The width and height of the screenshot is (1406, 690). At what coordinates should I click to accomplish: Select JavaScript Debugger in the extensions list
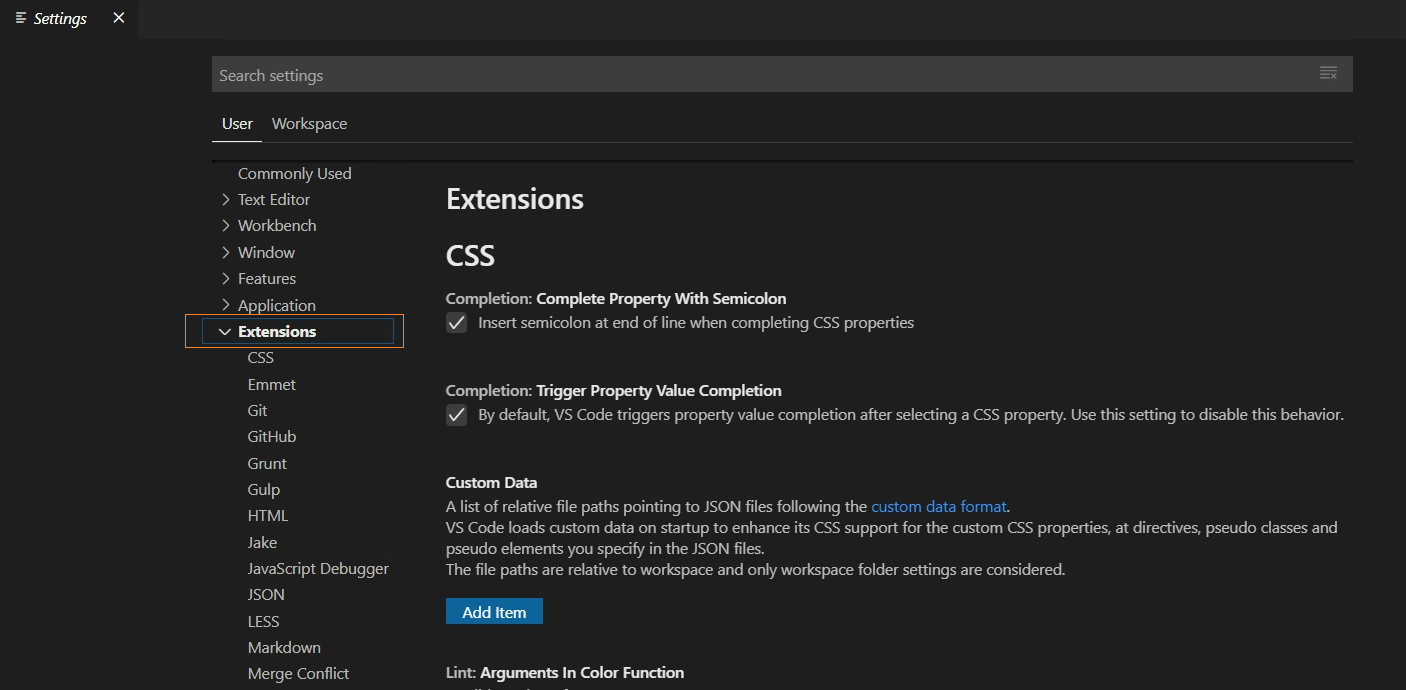[x=318, y=569]
